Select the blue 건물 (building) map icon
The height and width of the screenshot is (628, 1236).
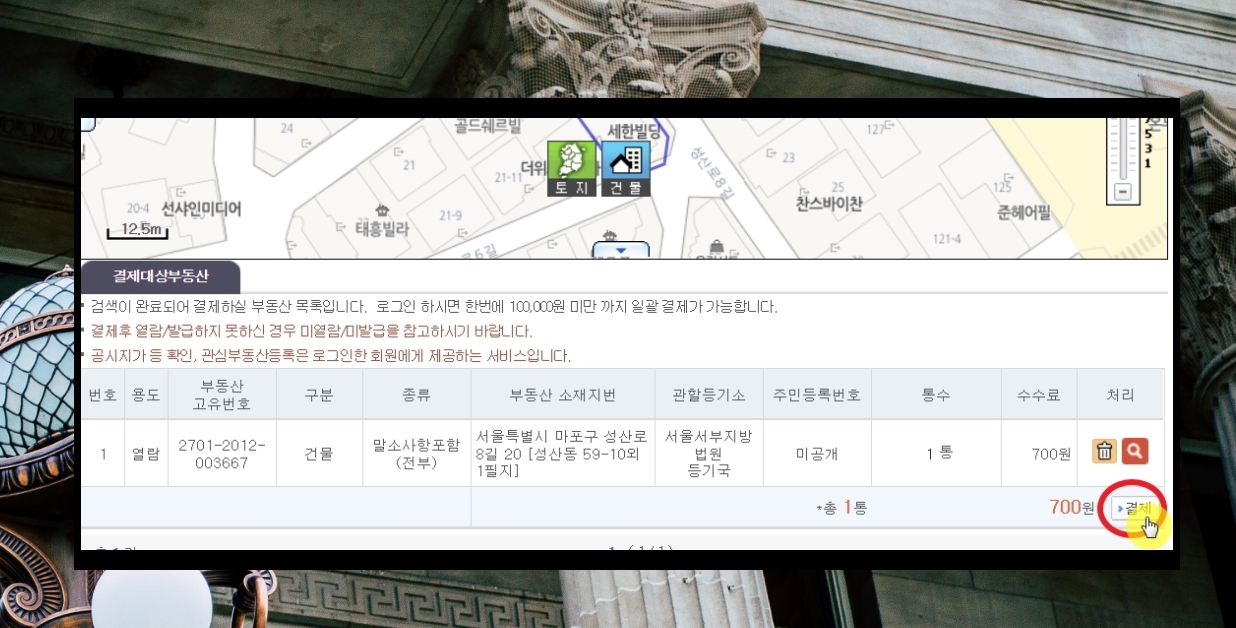click(x=626, y=168)
